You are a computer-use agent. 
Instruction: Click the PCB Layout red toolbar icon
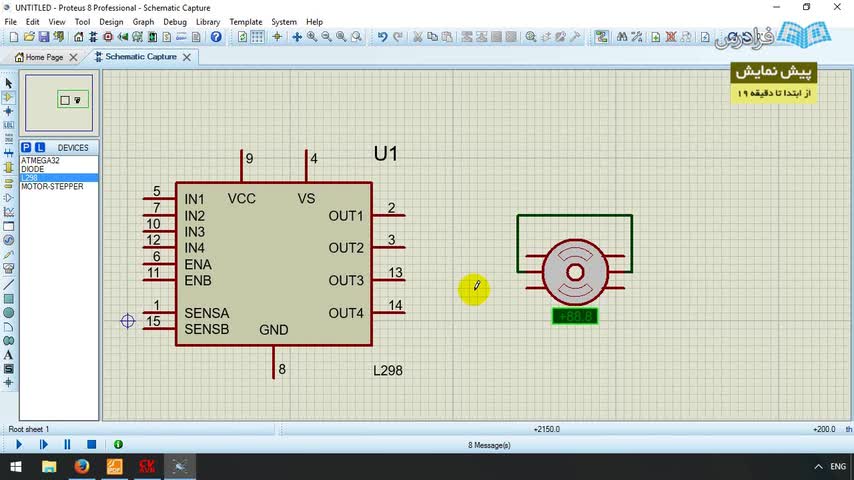click(108, 37)
